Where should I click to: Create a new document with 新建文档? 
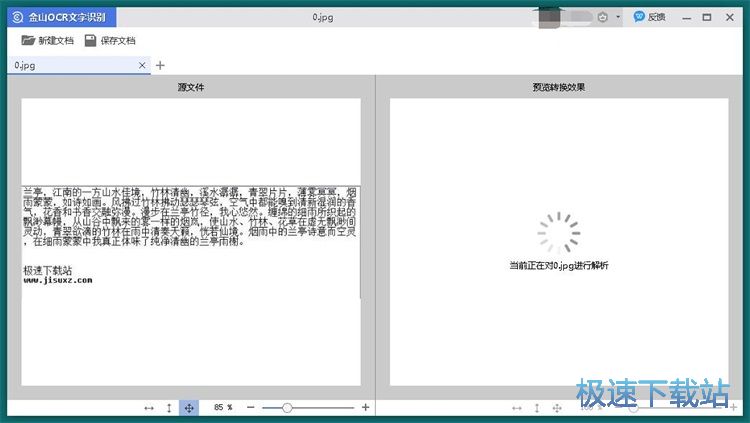click(47, 41)
